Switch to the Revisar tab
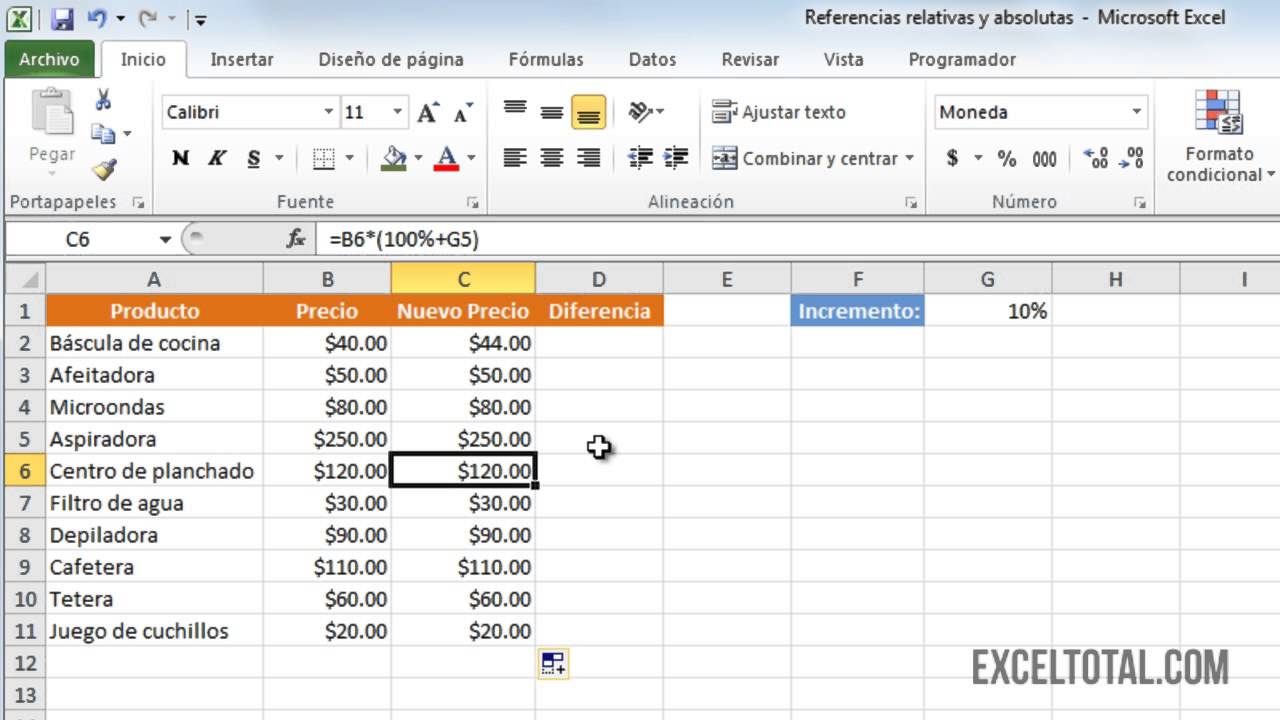The width and height of the screenshot is (1280, 720). [750, 60]
